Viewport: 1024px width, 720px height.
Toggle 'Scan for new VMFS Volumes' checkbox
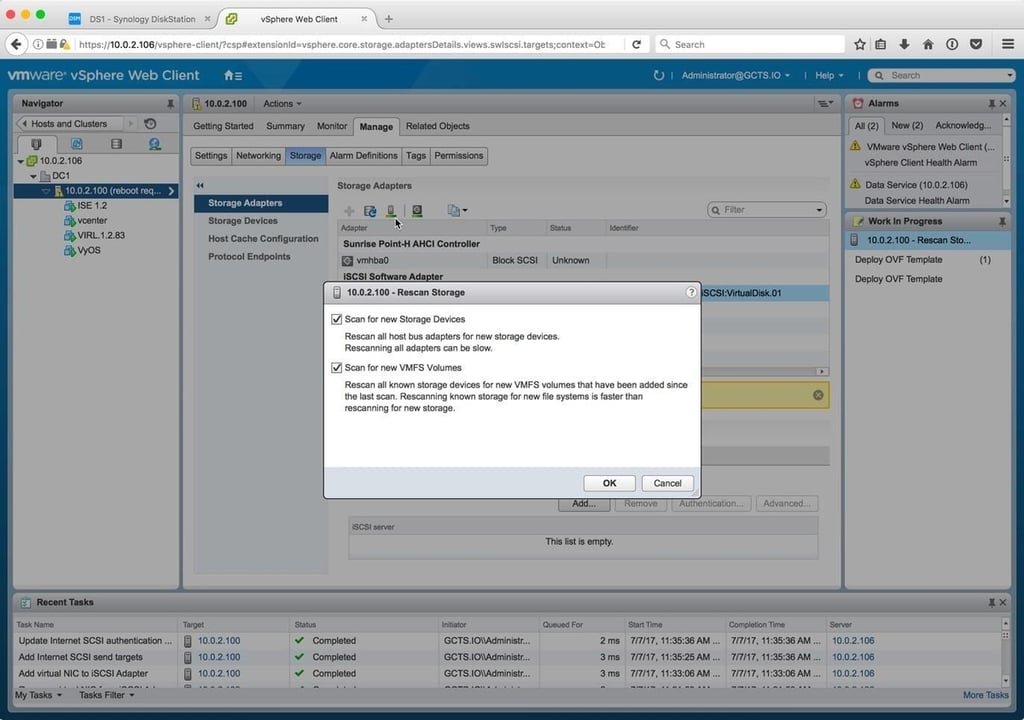click(x=336, y=368)
